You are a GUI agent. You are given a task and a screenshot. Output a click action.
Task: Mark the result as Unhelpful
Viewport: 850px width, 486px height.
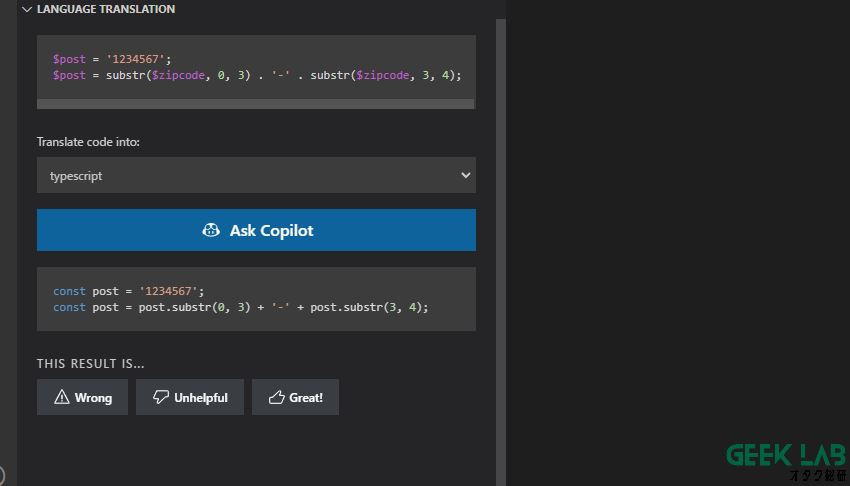click(x=190, y=397)
